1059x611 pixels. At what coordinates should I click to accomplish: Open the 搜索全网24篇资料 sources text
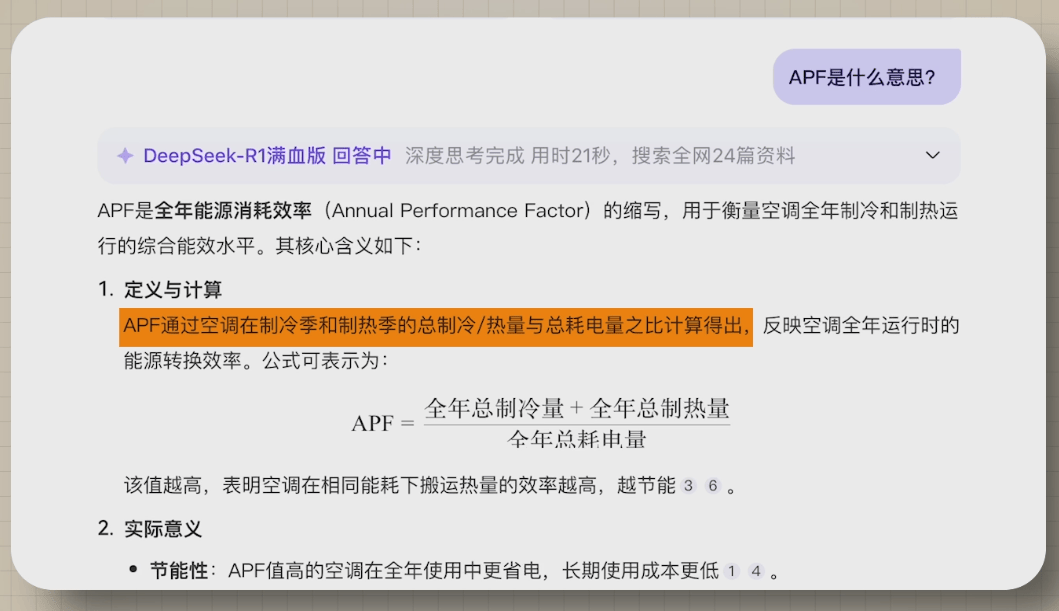click(x=713, y=156)
